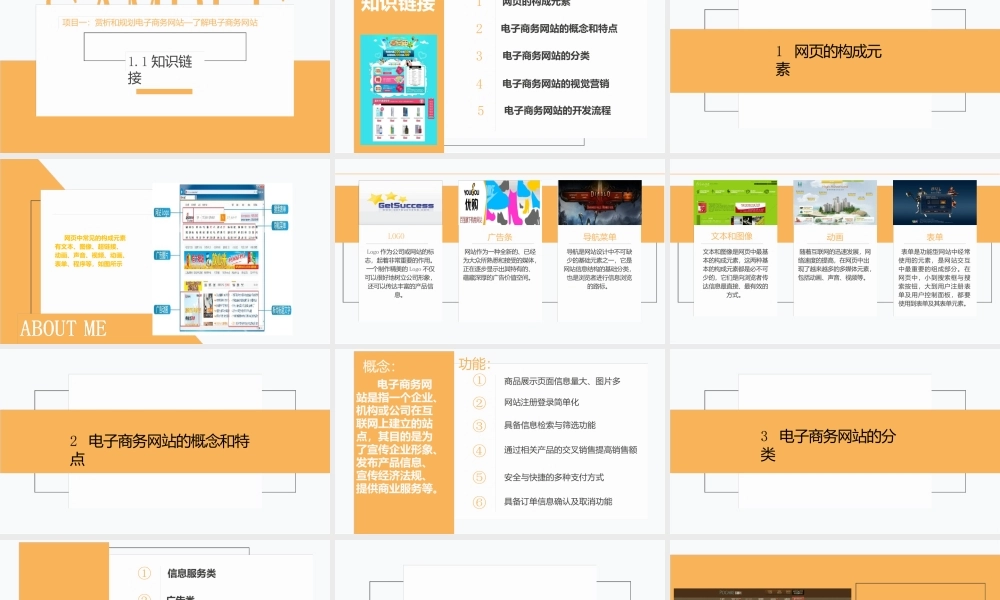
Task: Click the dark game image above 表单
Action: (934, 203)
